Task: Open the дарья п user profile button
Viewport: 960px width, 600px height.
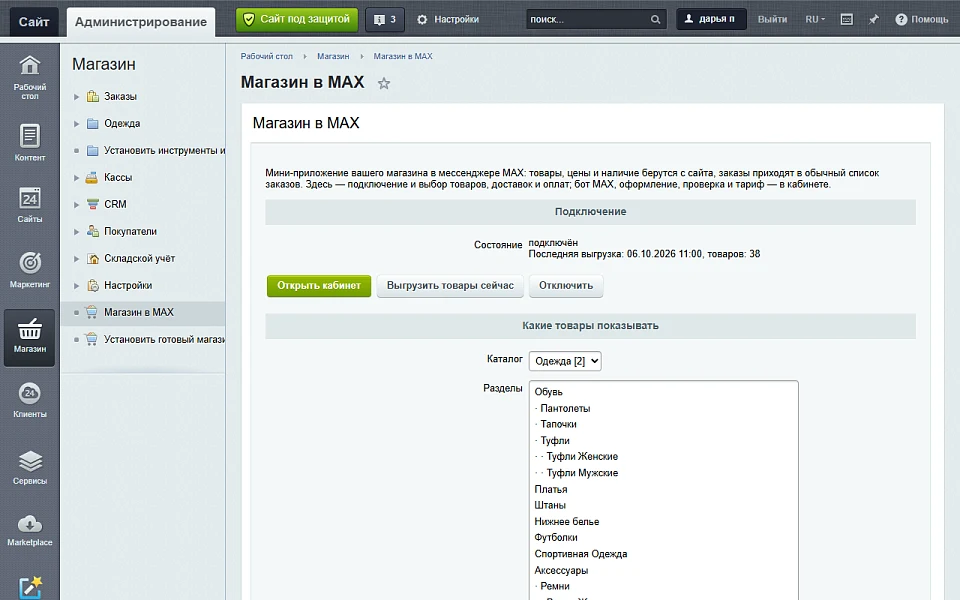Action: 711,20
